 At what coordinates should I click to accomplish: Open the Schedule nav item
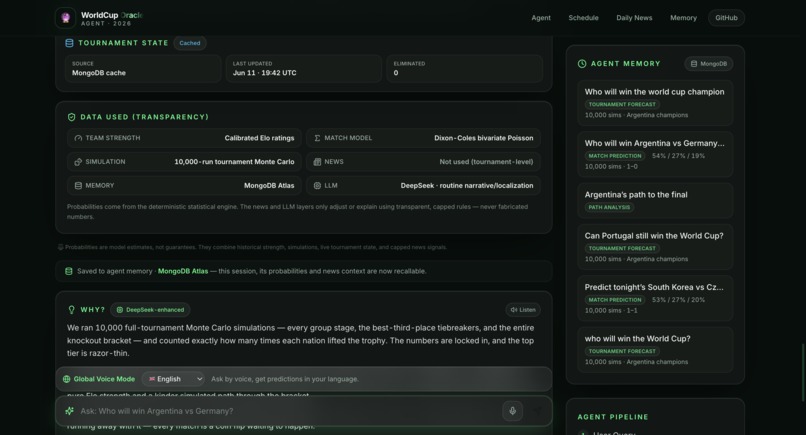583,18
